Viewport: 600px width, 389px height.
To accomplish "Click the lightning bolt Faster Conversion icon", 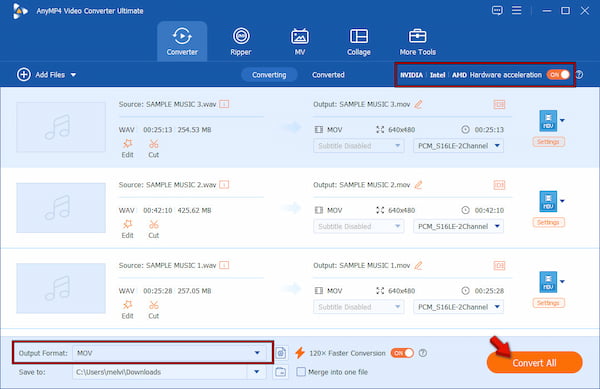I will [300, 353].
